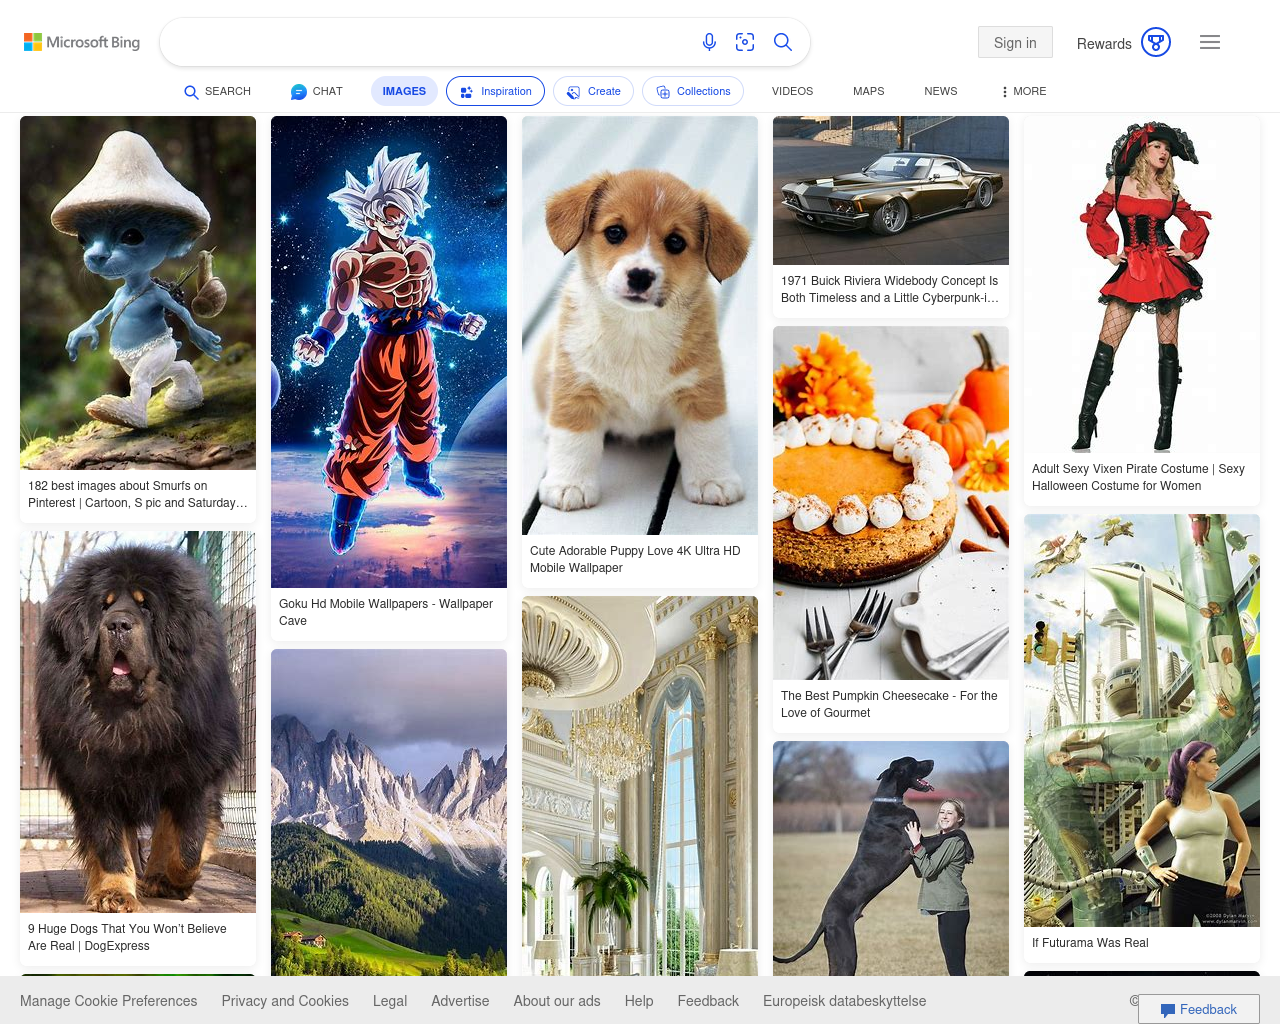Open the Futurama city artwork image
This screenshot has height=1024, width=1280.
click(1142, 720)
